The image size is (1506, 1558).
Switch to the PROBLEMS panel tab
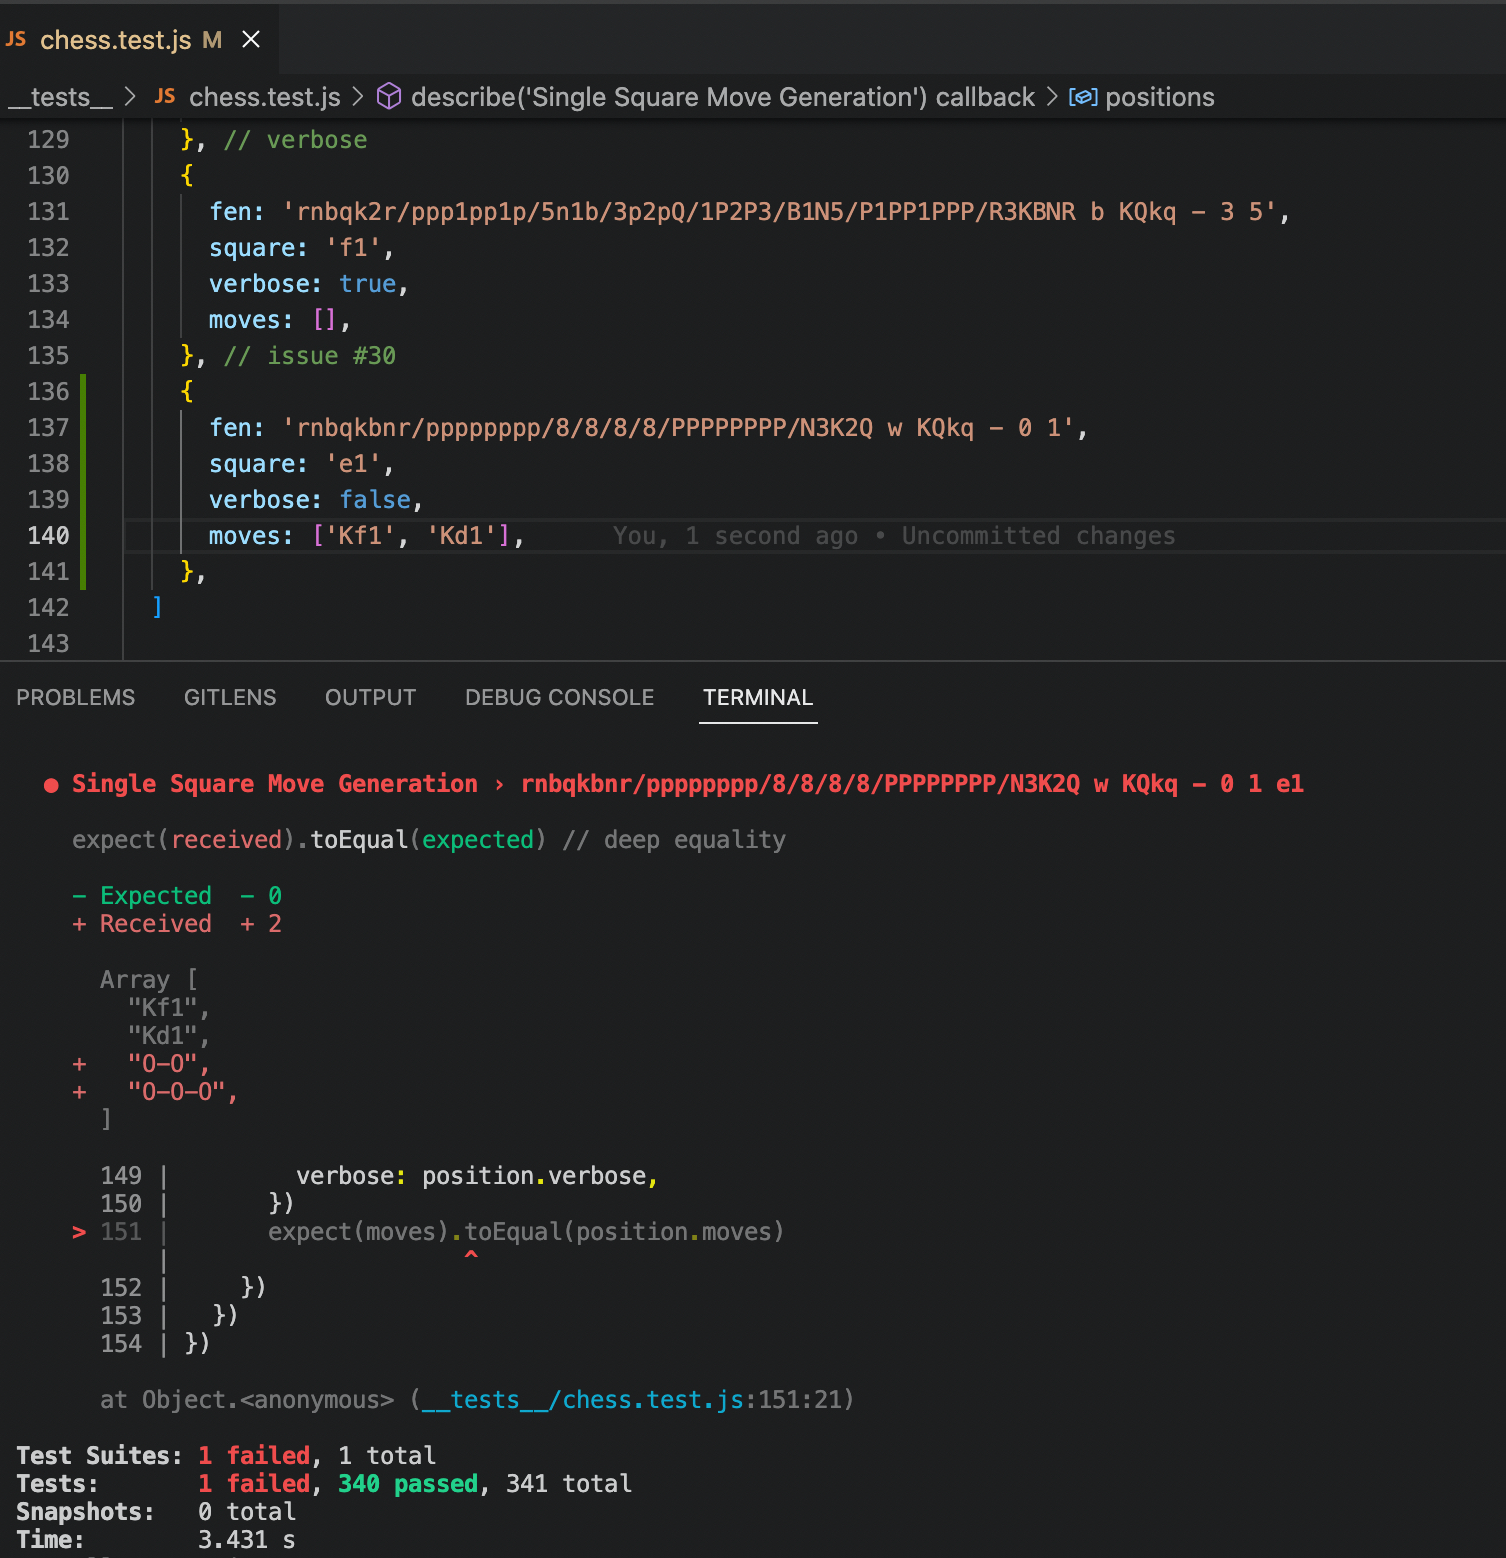tap(75, 697)
